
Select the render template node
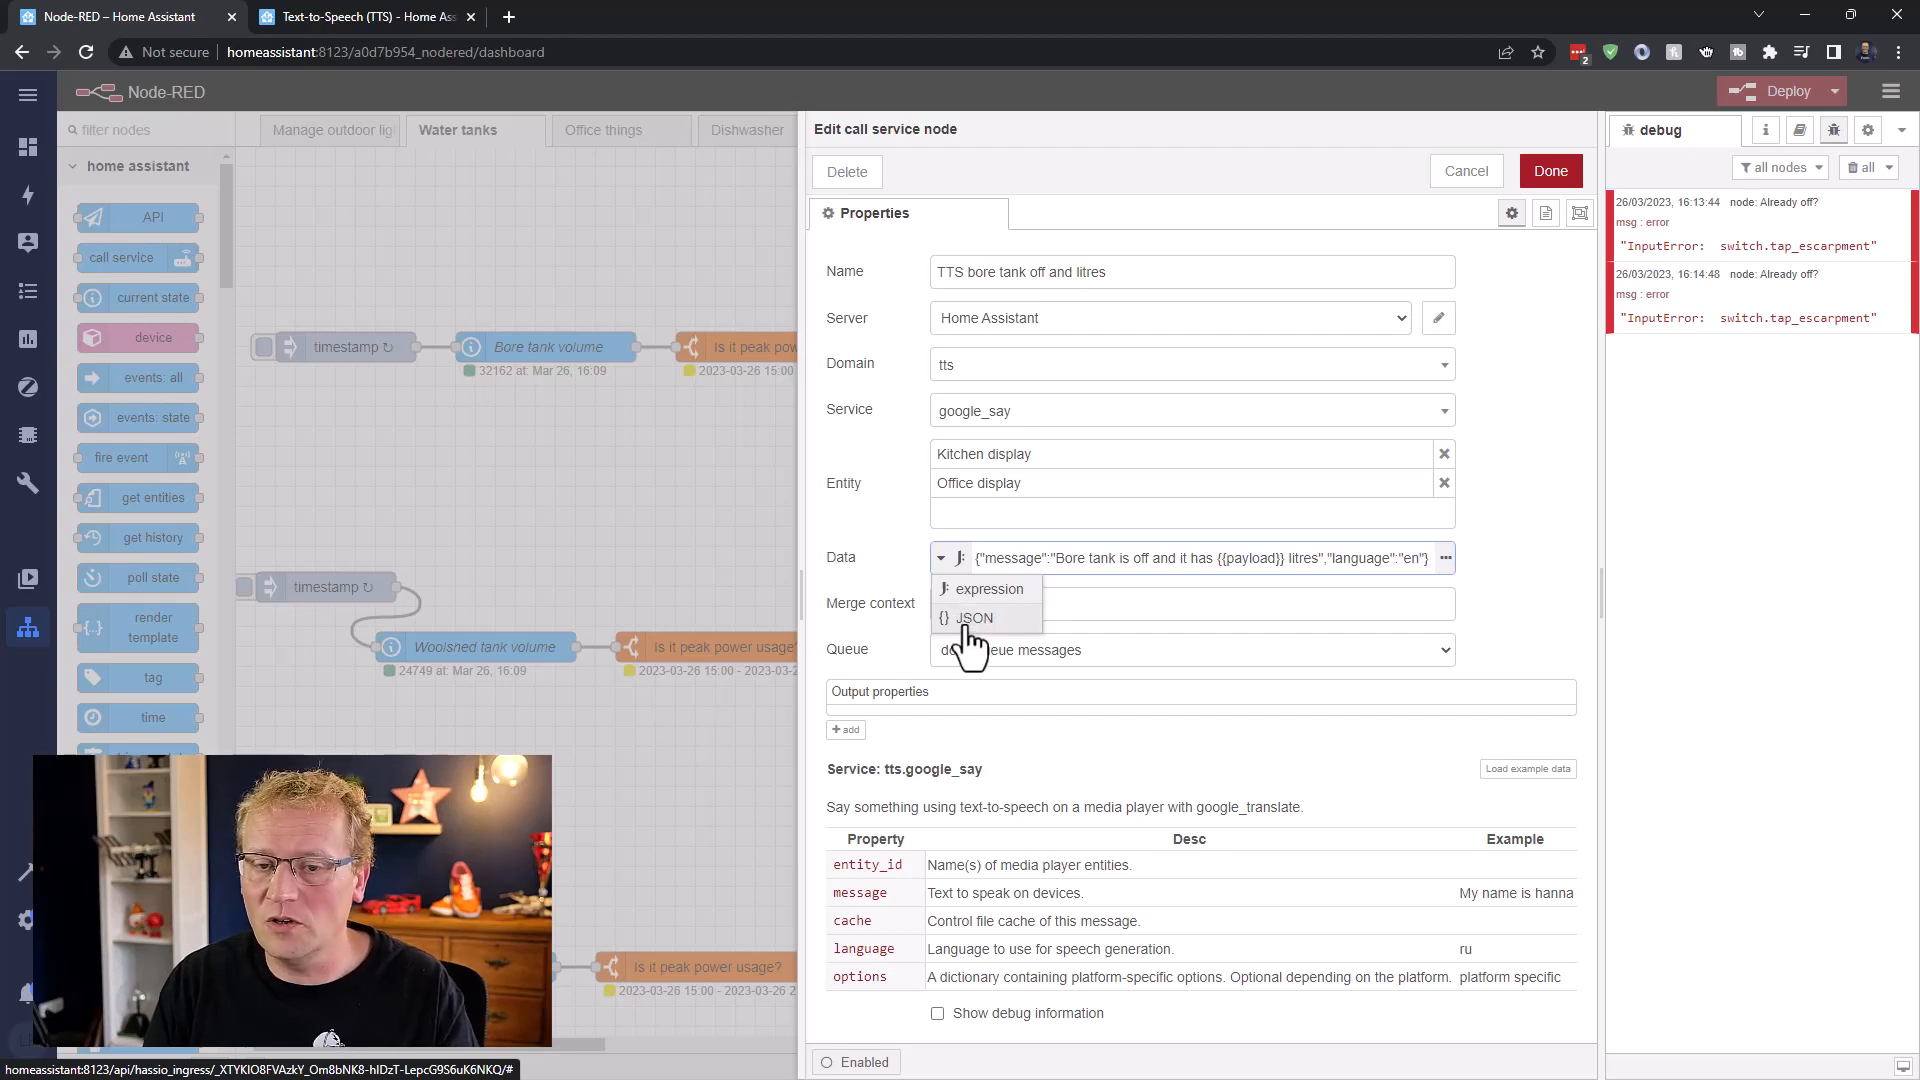point(137,627)
